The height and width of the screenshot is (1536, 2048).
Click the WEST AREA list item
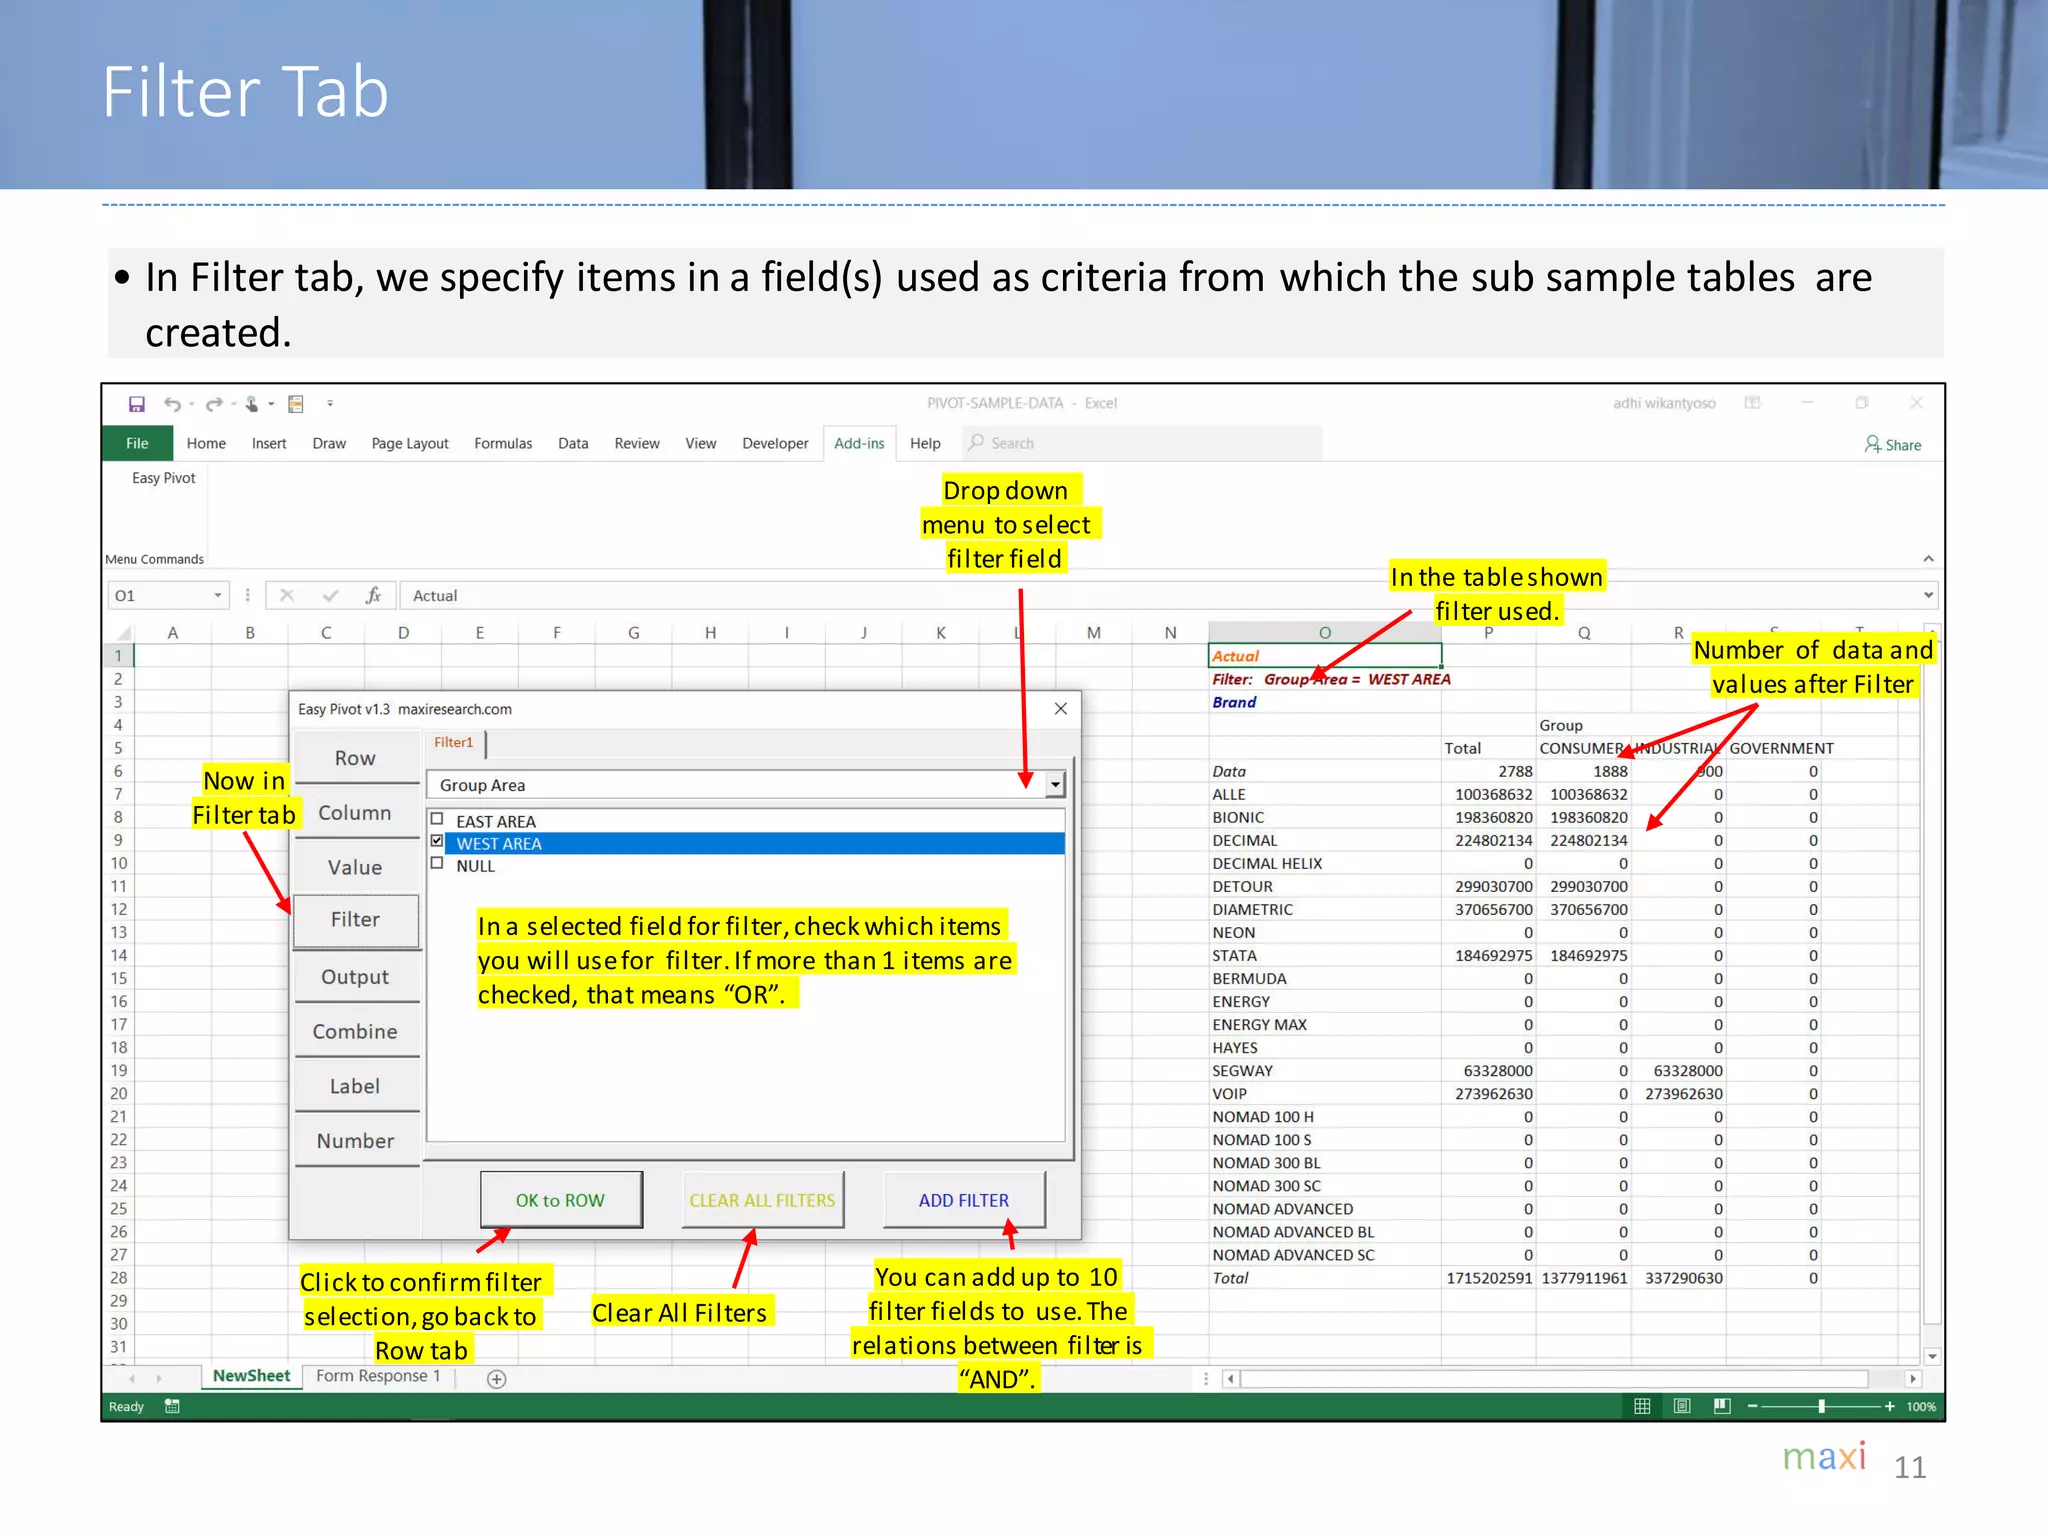[x=754, y=843]
